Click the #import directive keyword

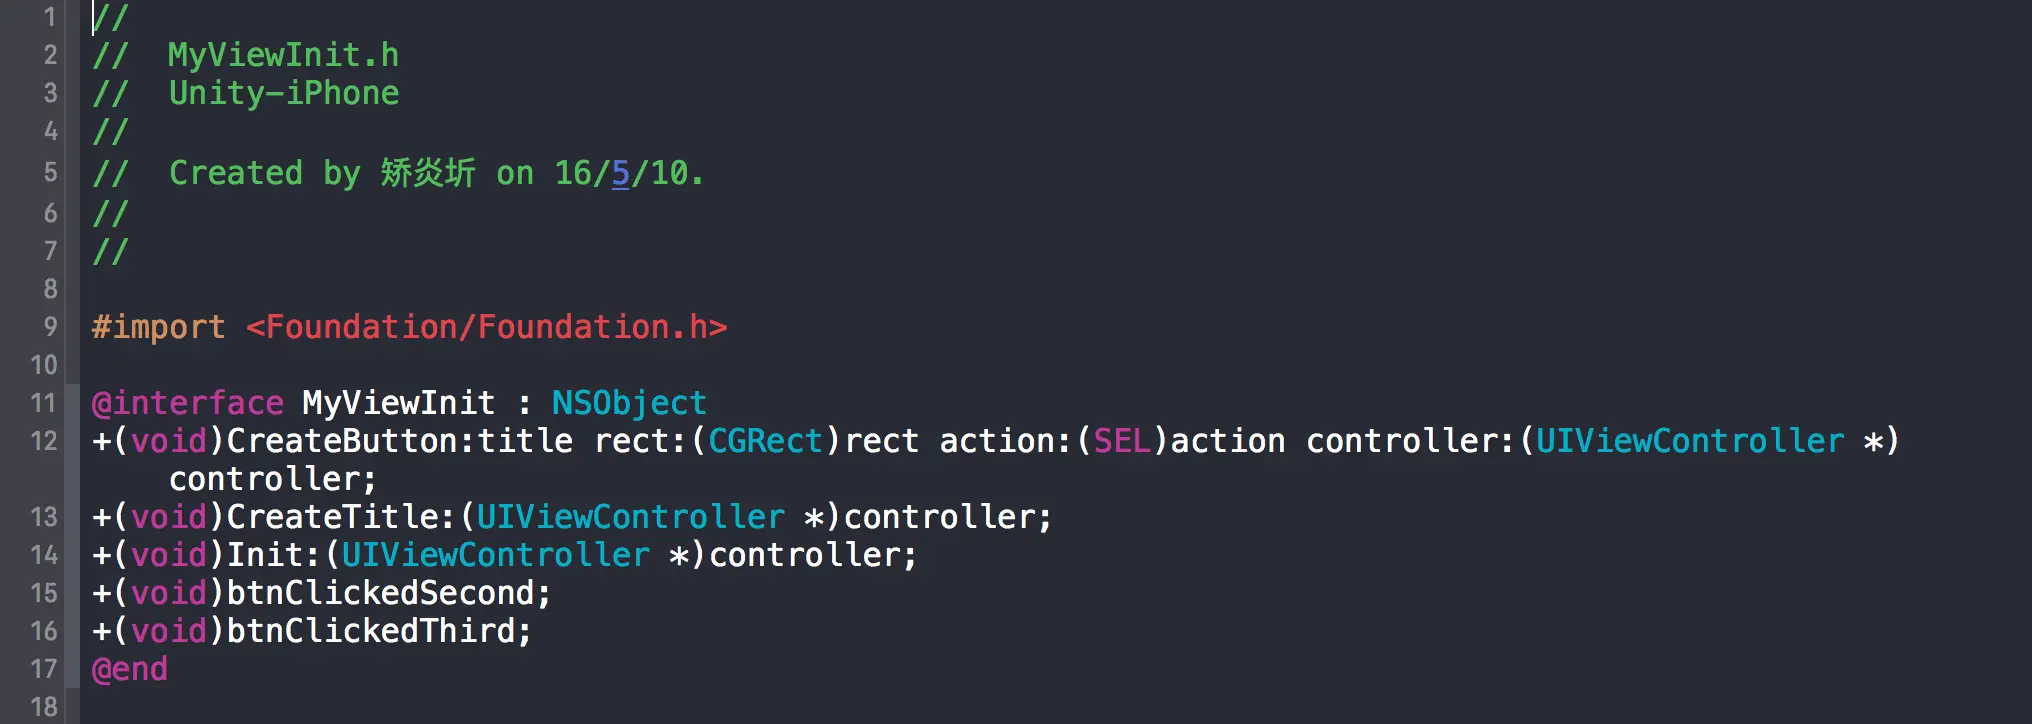click(158, 327)
